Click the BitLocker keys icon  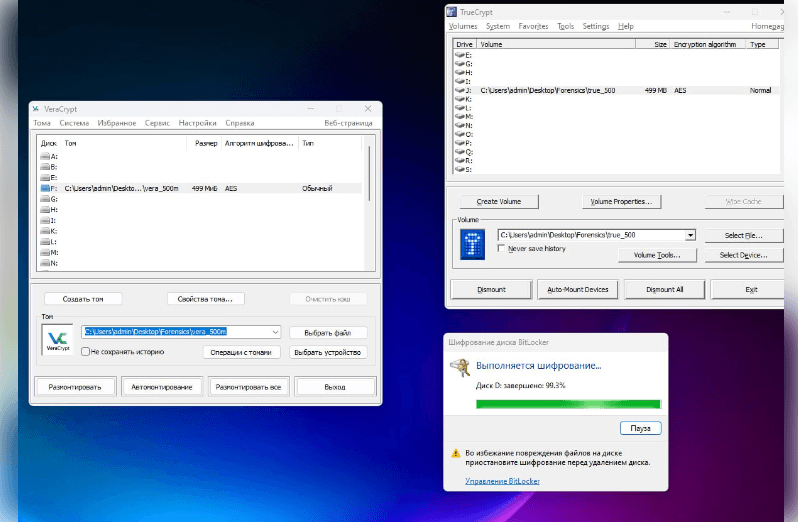point(460,367)
